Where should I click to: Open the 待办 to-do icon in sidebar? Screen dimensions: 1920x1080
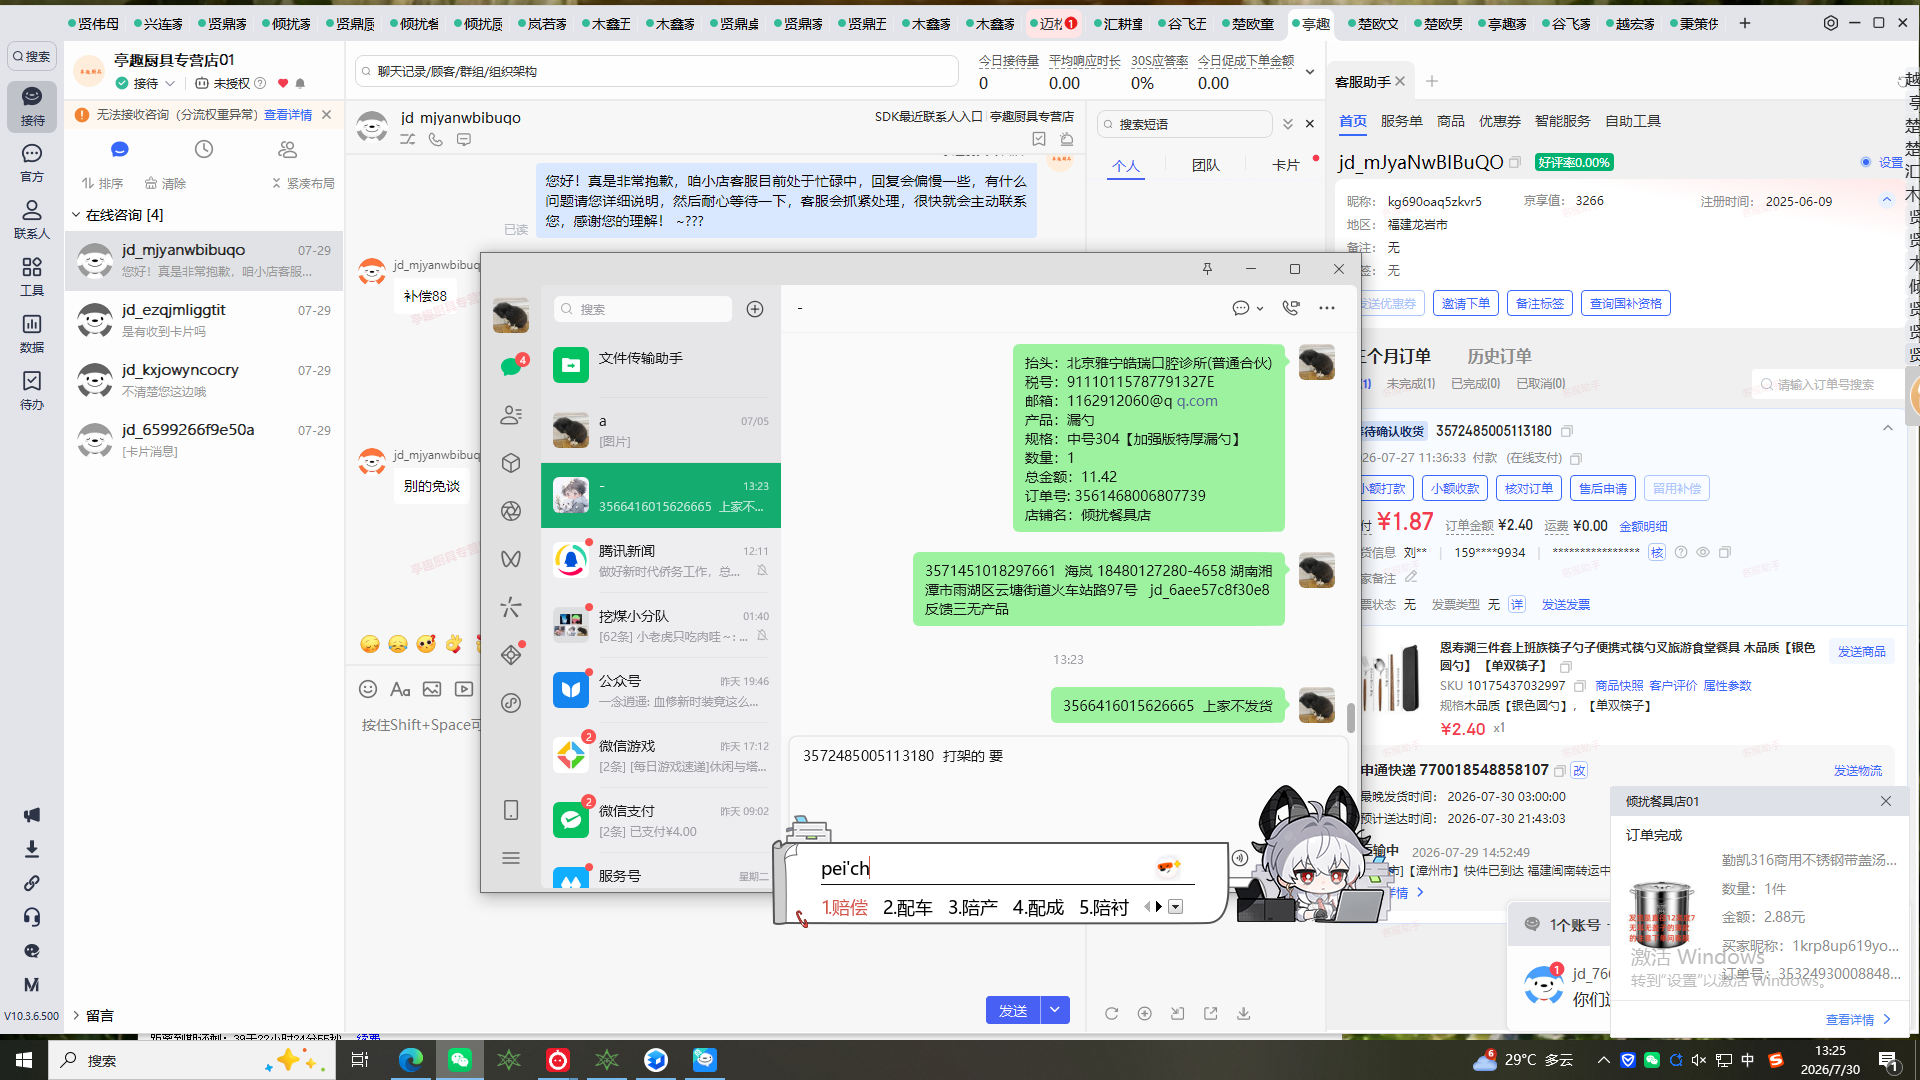tap(32, 390)
